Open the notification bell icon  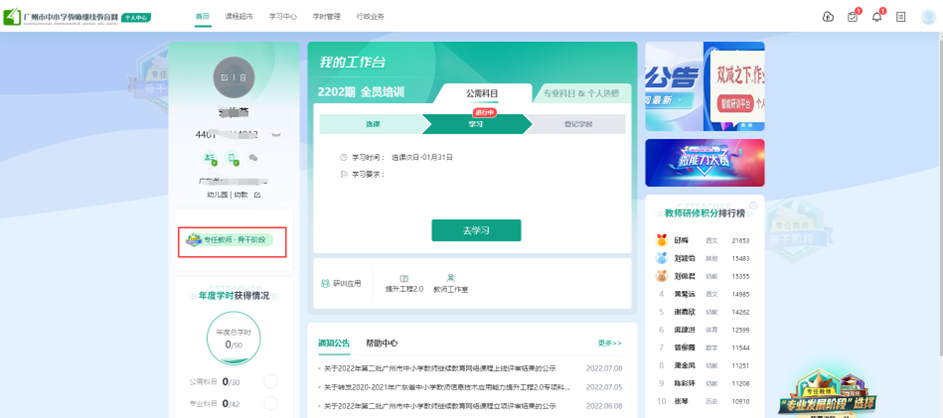(877, 17)
